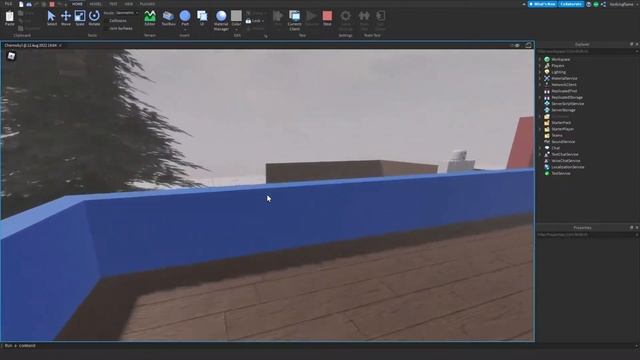640x360 pixels.
Task: Select VoiceChatService in Explorer
Action: click(565, 161)
